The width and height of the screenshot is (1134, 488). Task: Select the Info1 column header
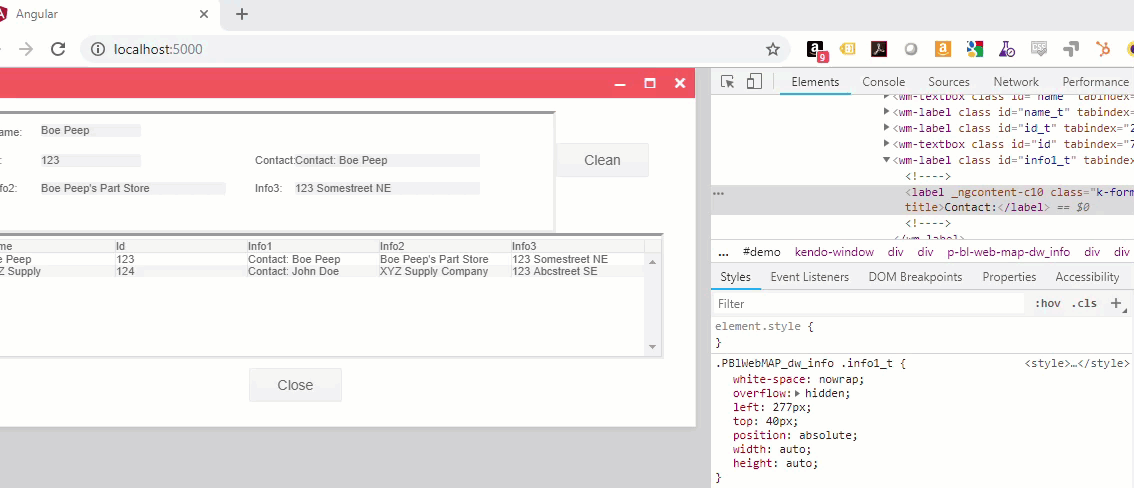tap(312, 247)
